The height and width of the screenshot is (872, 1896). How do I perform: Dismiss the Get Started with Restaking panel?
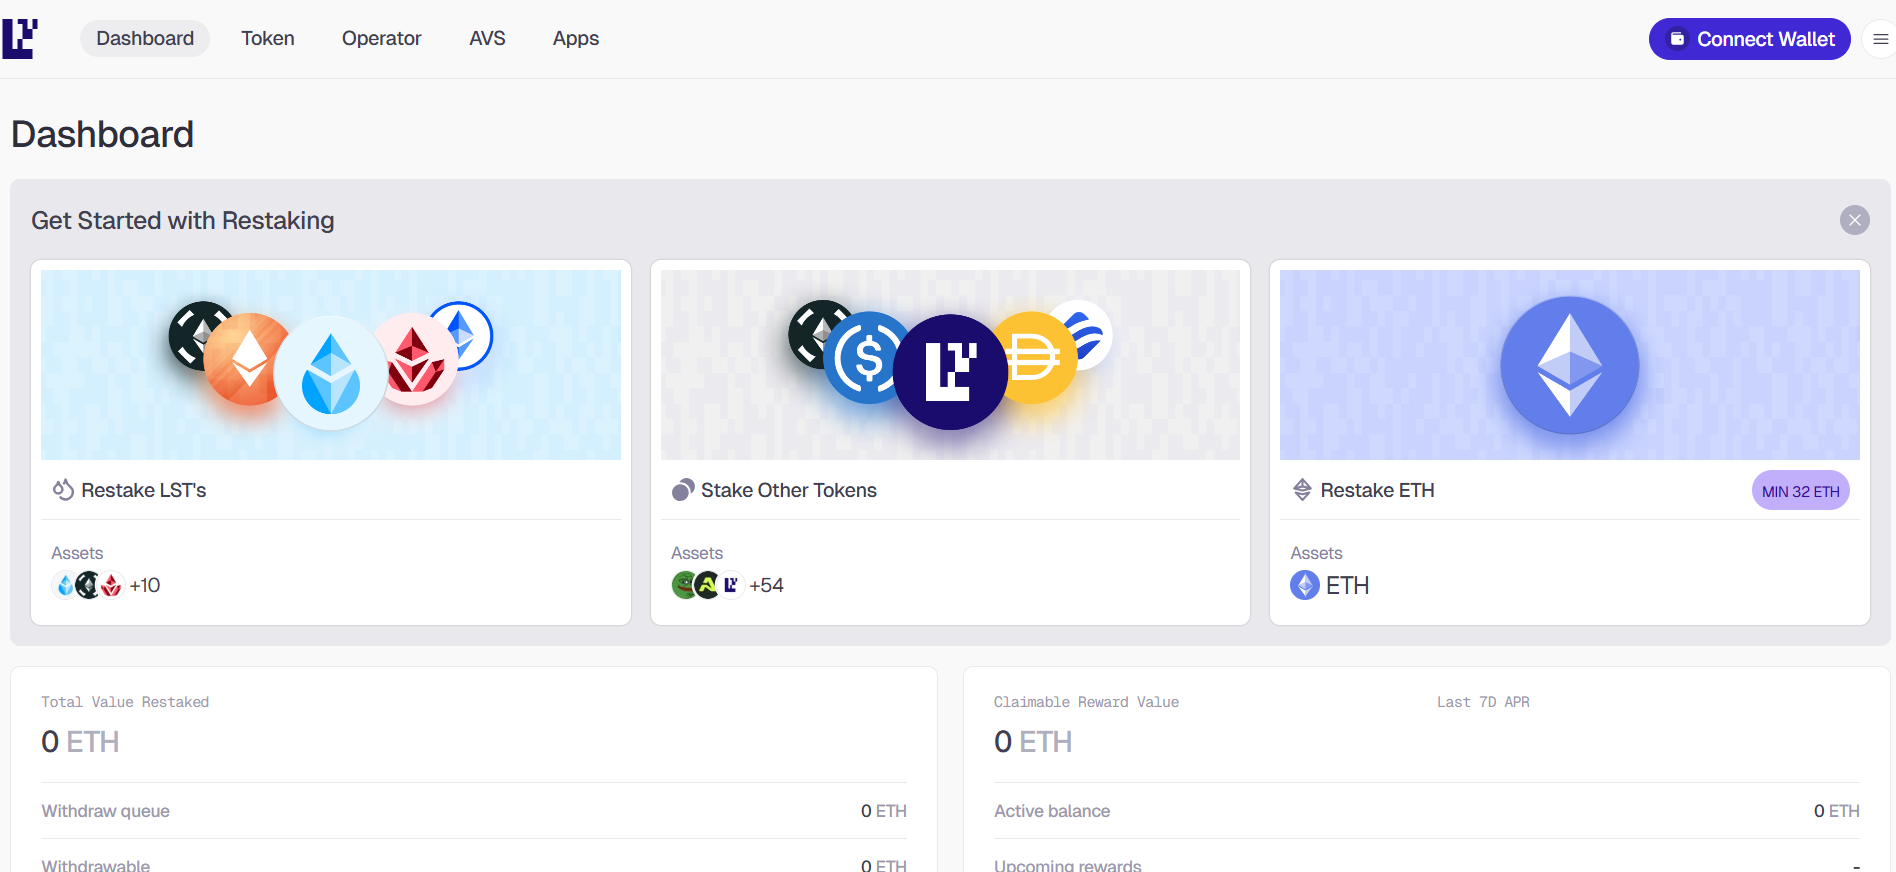coord(1855,220)
